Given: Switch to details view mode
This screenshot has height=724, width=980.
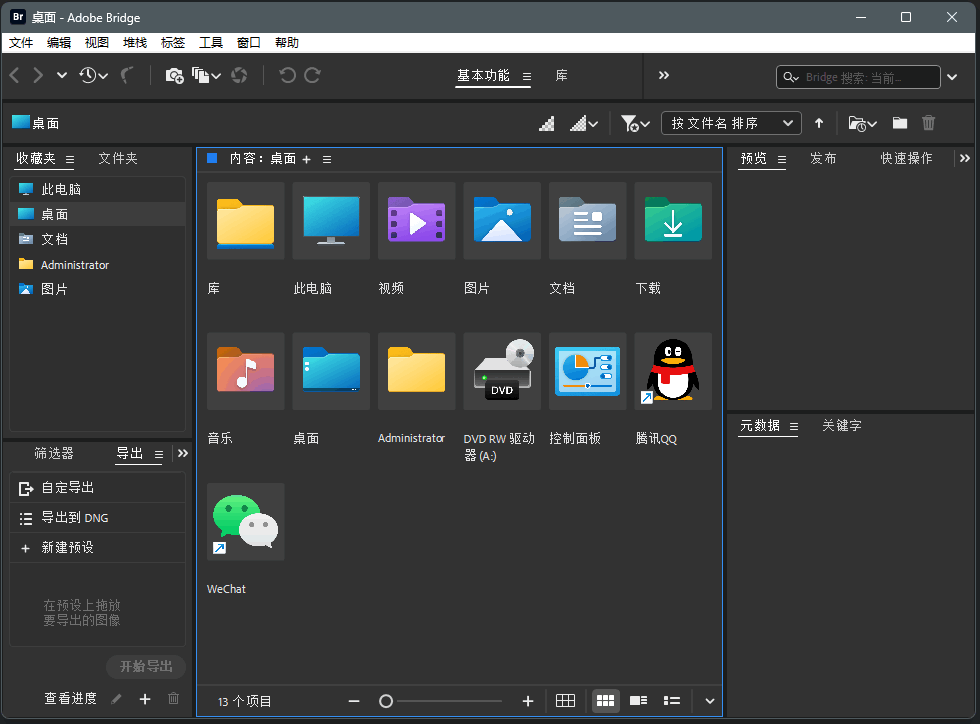Looking at the screenshot, I should (x=638, y=701).
